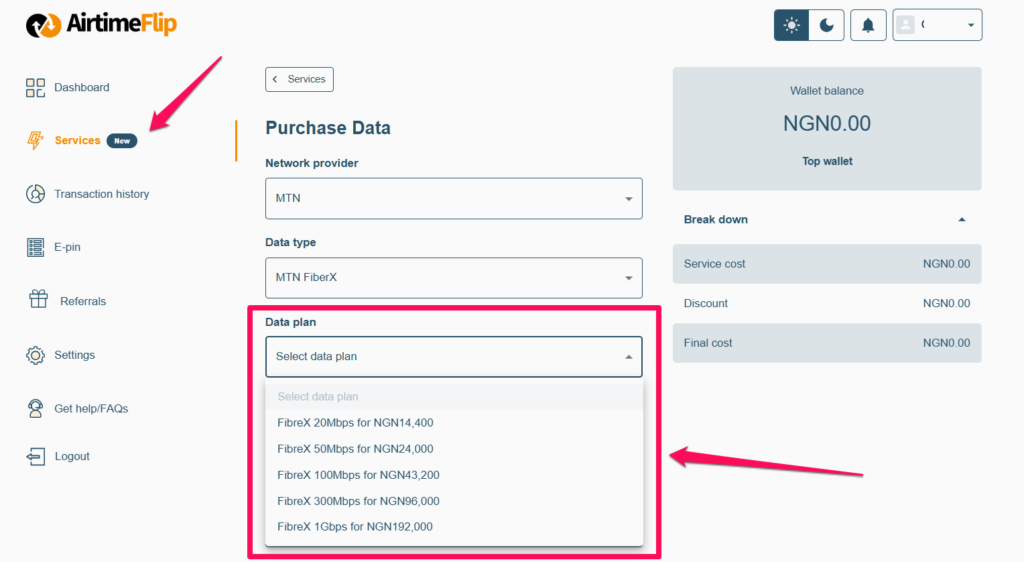
Task: Click the Top wallet link
Action: click(827, 161)
